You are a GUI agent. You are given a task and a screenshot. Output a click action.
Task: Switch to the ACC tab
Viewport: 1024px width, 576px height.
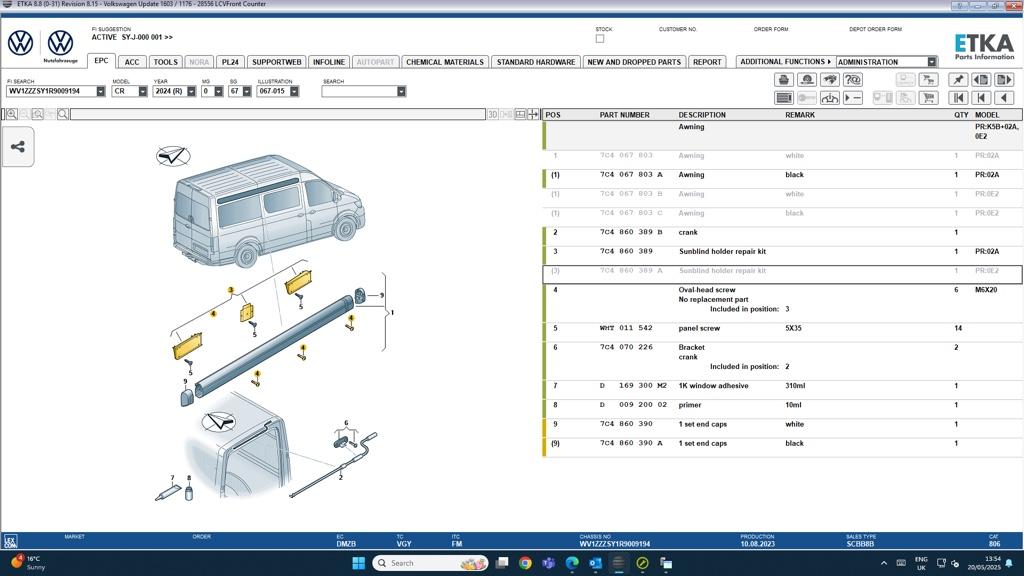(x=132, y=62)
